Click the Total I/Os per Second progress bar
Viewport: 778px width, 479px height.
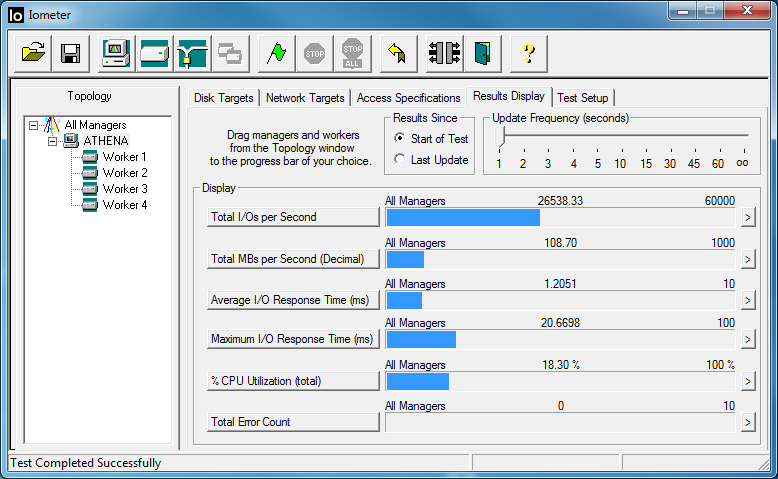(561, 217)
